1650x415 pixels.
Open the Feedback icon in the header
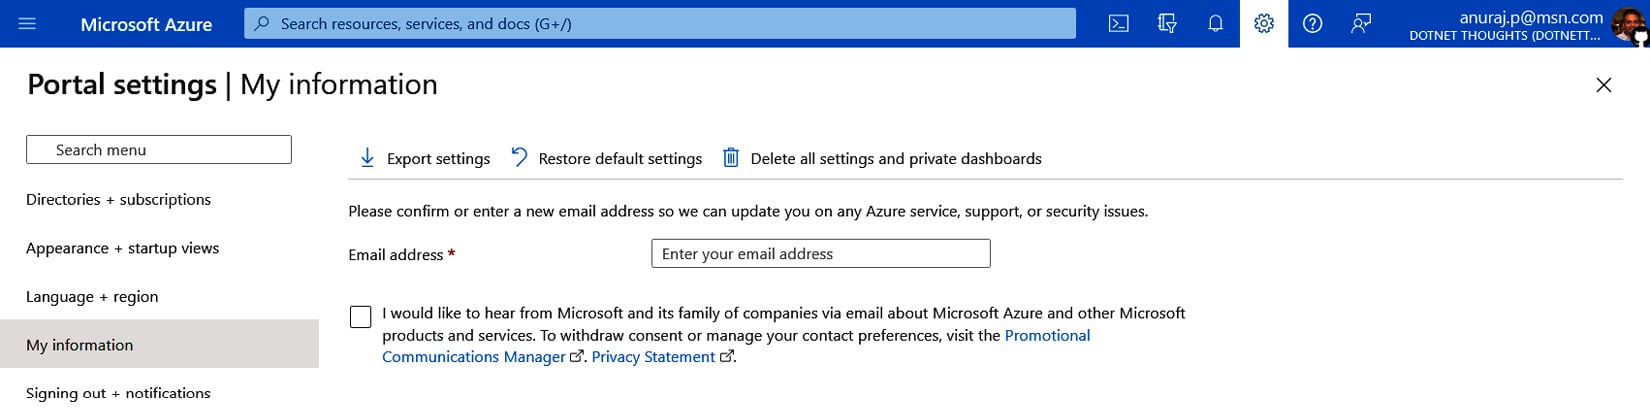point(1361,23)
